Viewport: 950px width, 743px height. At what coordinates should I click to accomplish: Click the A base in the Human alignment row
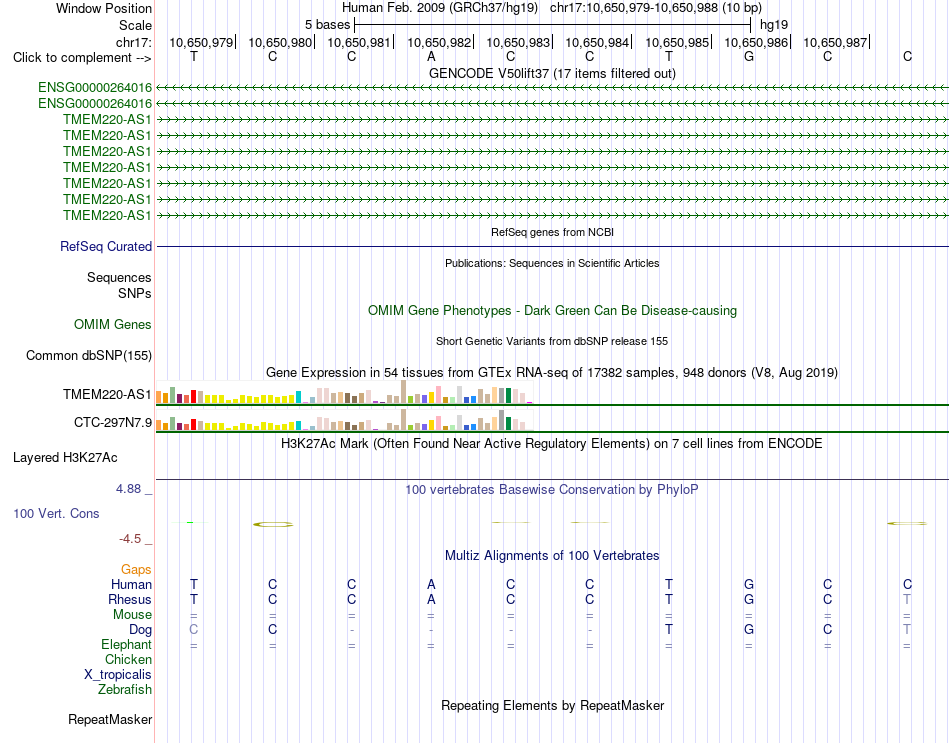coord(431,584)
